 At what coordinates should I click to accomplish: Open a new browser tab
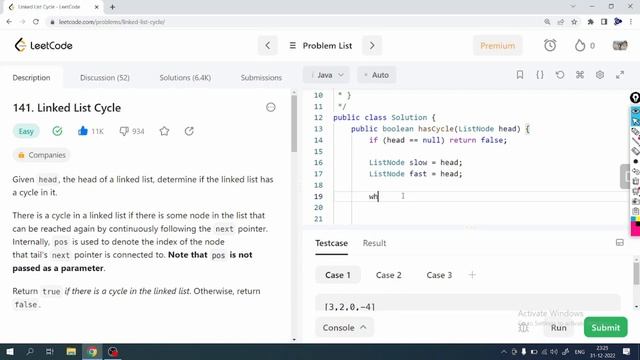(112, 7)
